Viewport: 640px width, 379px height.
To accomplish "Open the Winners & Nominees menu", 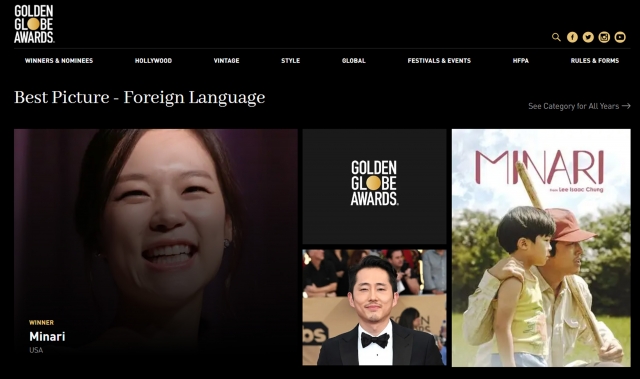I will pyautogui.click(x=59, y=61).
